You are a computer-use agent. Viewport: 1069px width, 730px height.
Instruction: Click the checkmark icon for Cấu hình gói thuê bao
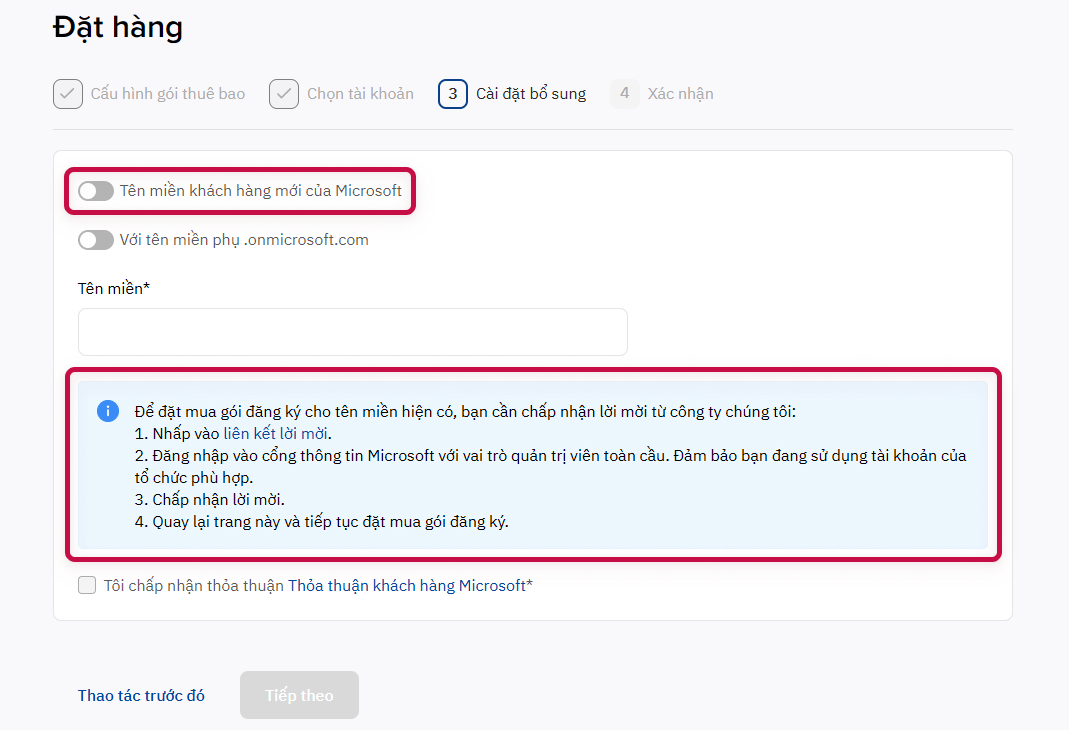tap(68, 94)
